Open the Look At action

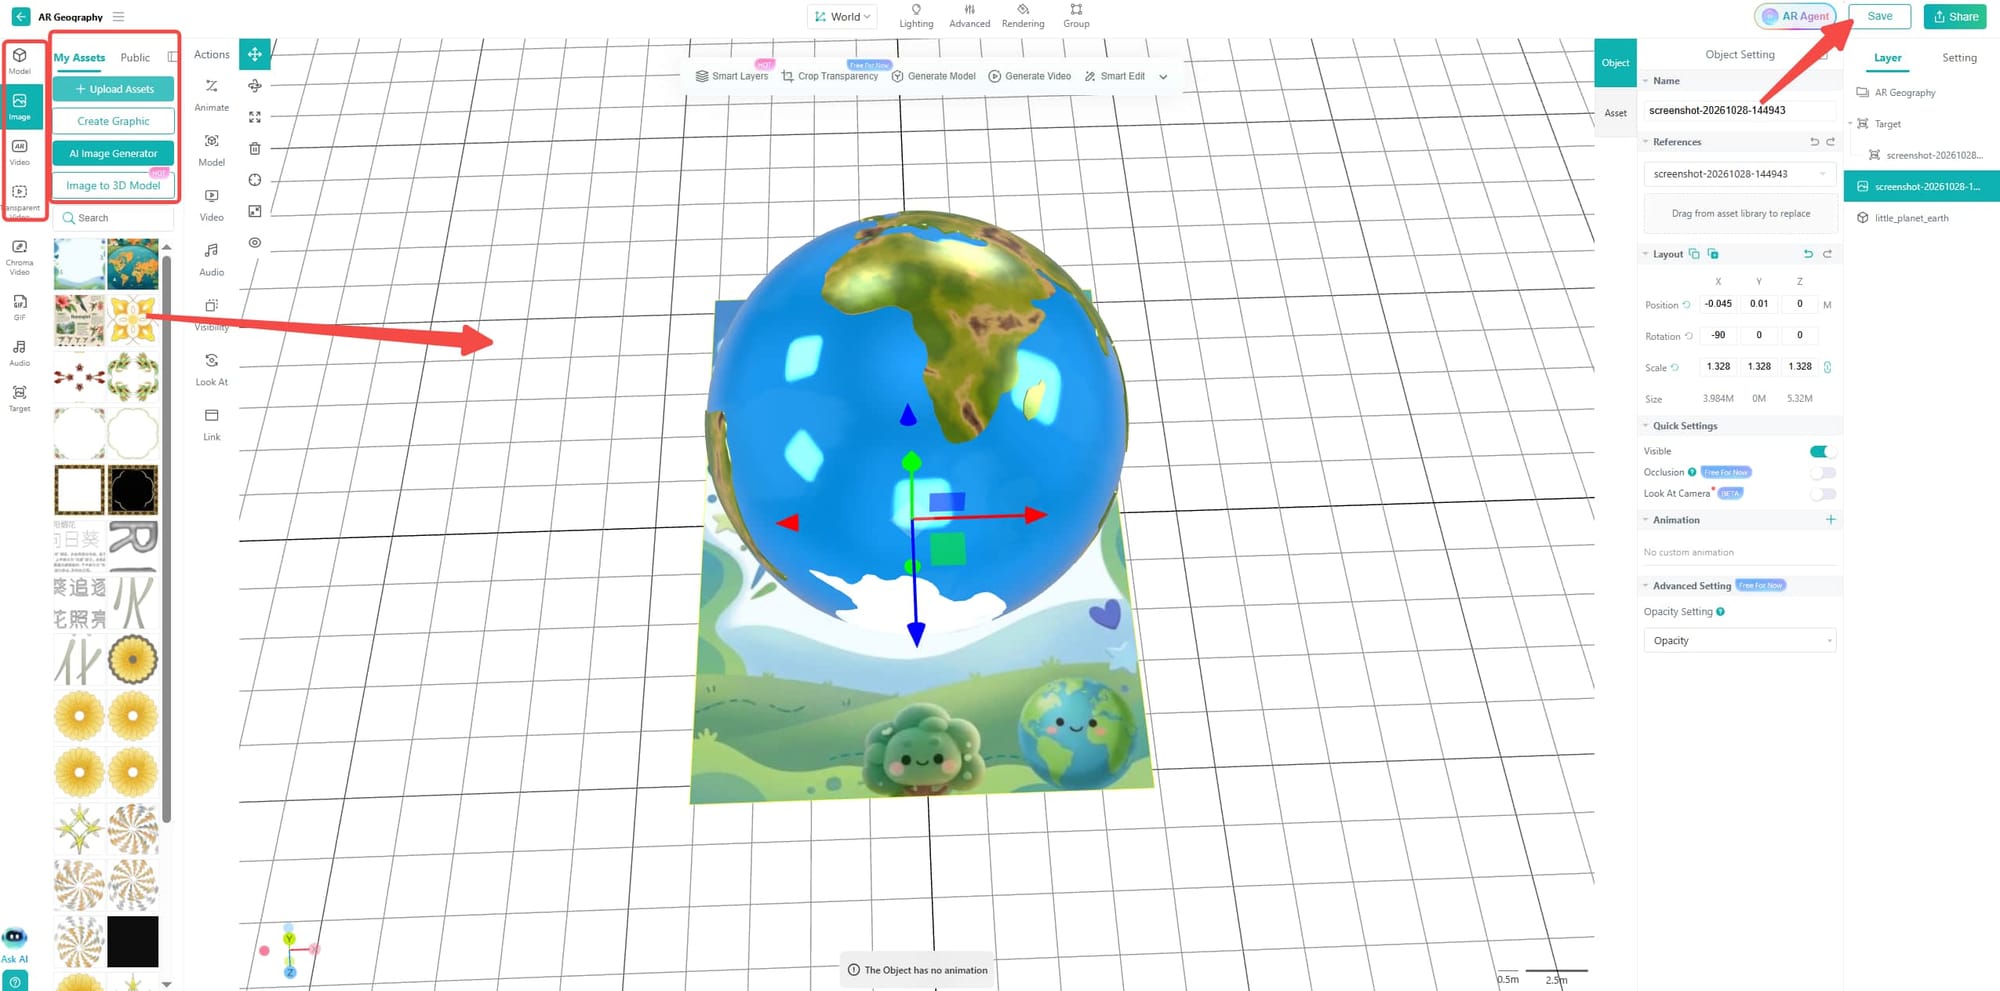[x=212, y=370]
